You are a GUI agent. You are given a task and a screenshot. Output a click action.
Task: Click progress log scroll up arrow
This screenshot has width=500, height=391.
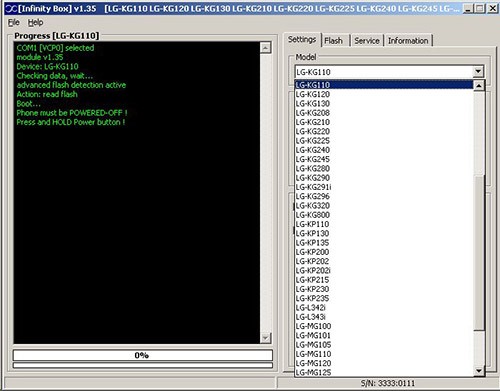(266, 48)
